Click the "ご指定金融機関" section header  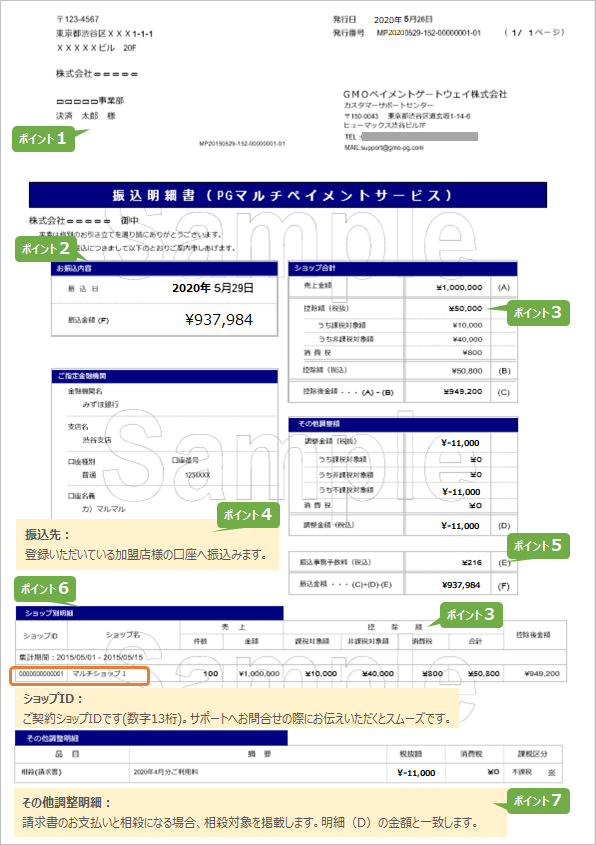pyautogui.click(x=164, y=376)
